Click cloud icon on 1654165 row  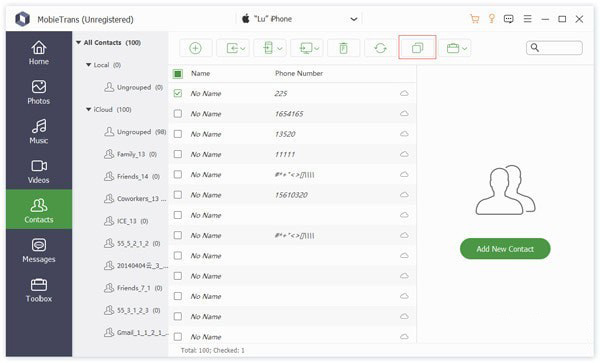tap(404, 114)
